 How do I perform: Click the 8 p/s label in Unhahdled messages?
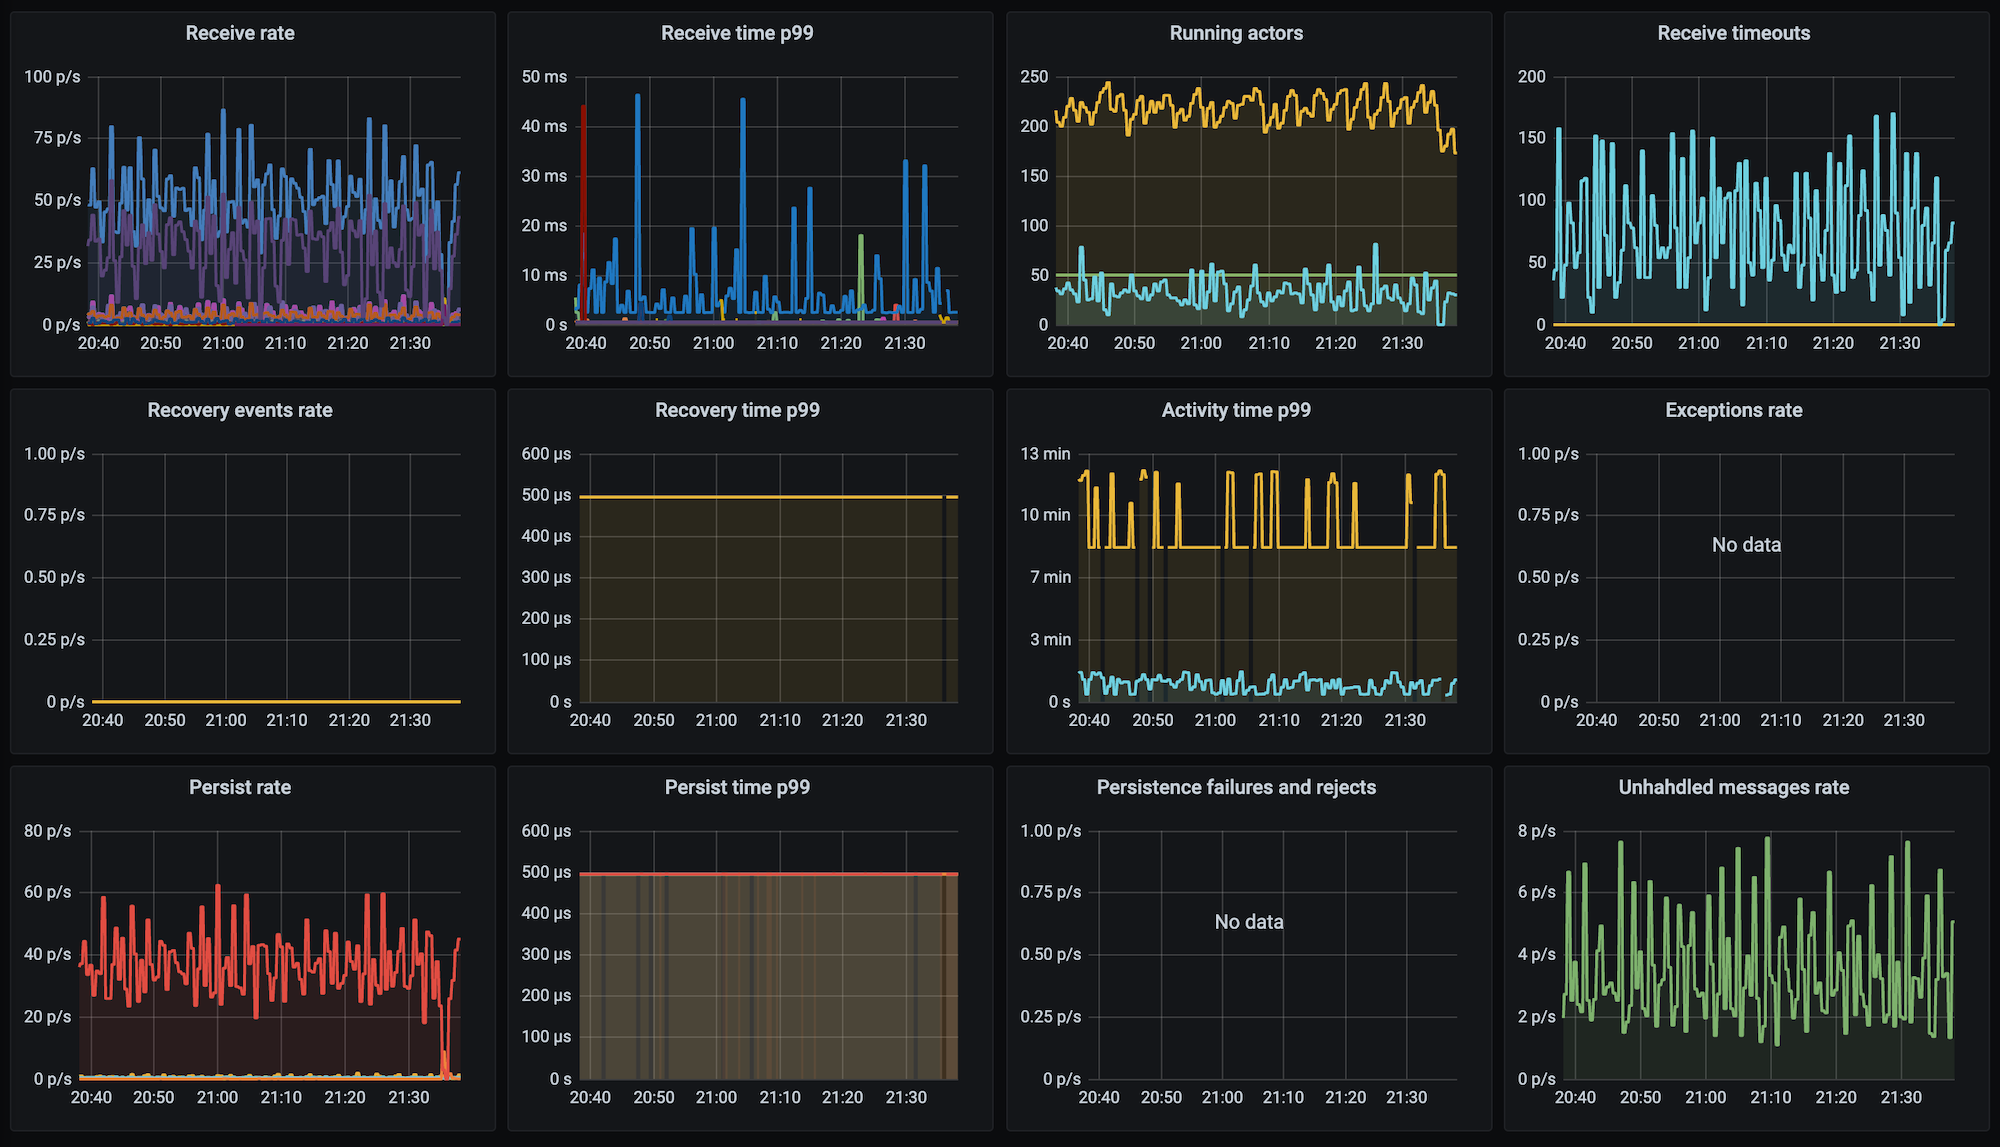1536,831
